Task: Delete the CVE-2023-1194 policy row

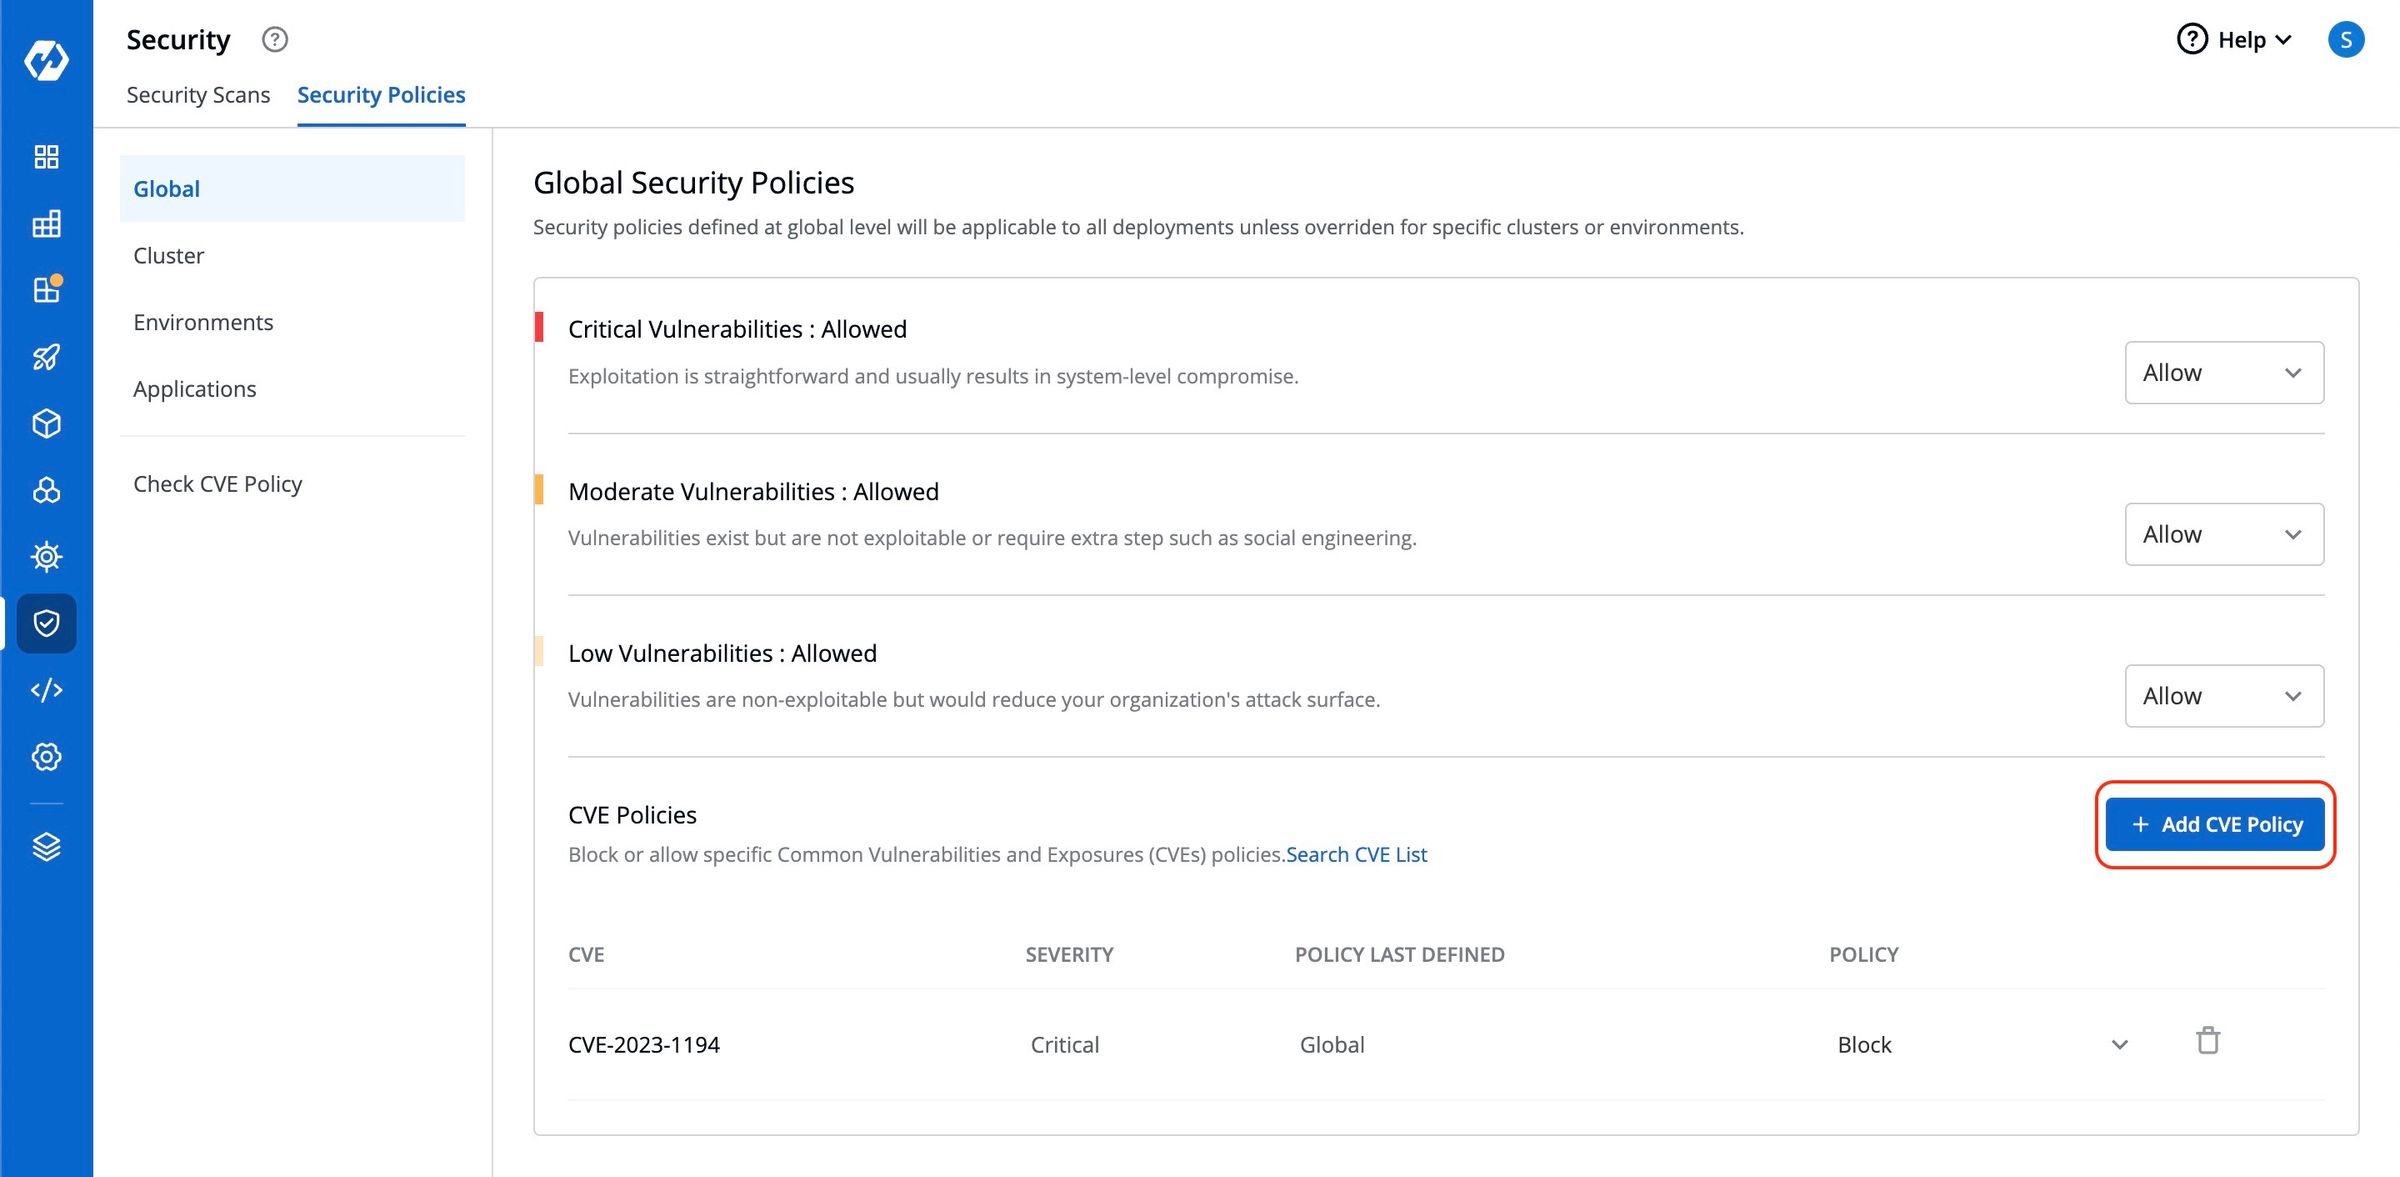Action: point(2209,1042)
